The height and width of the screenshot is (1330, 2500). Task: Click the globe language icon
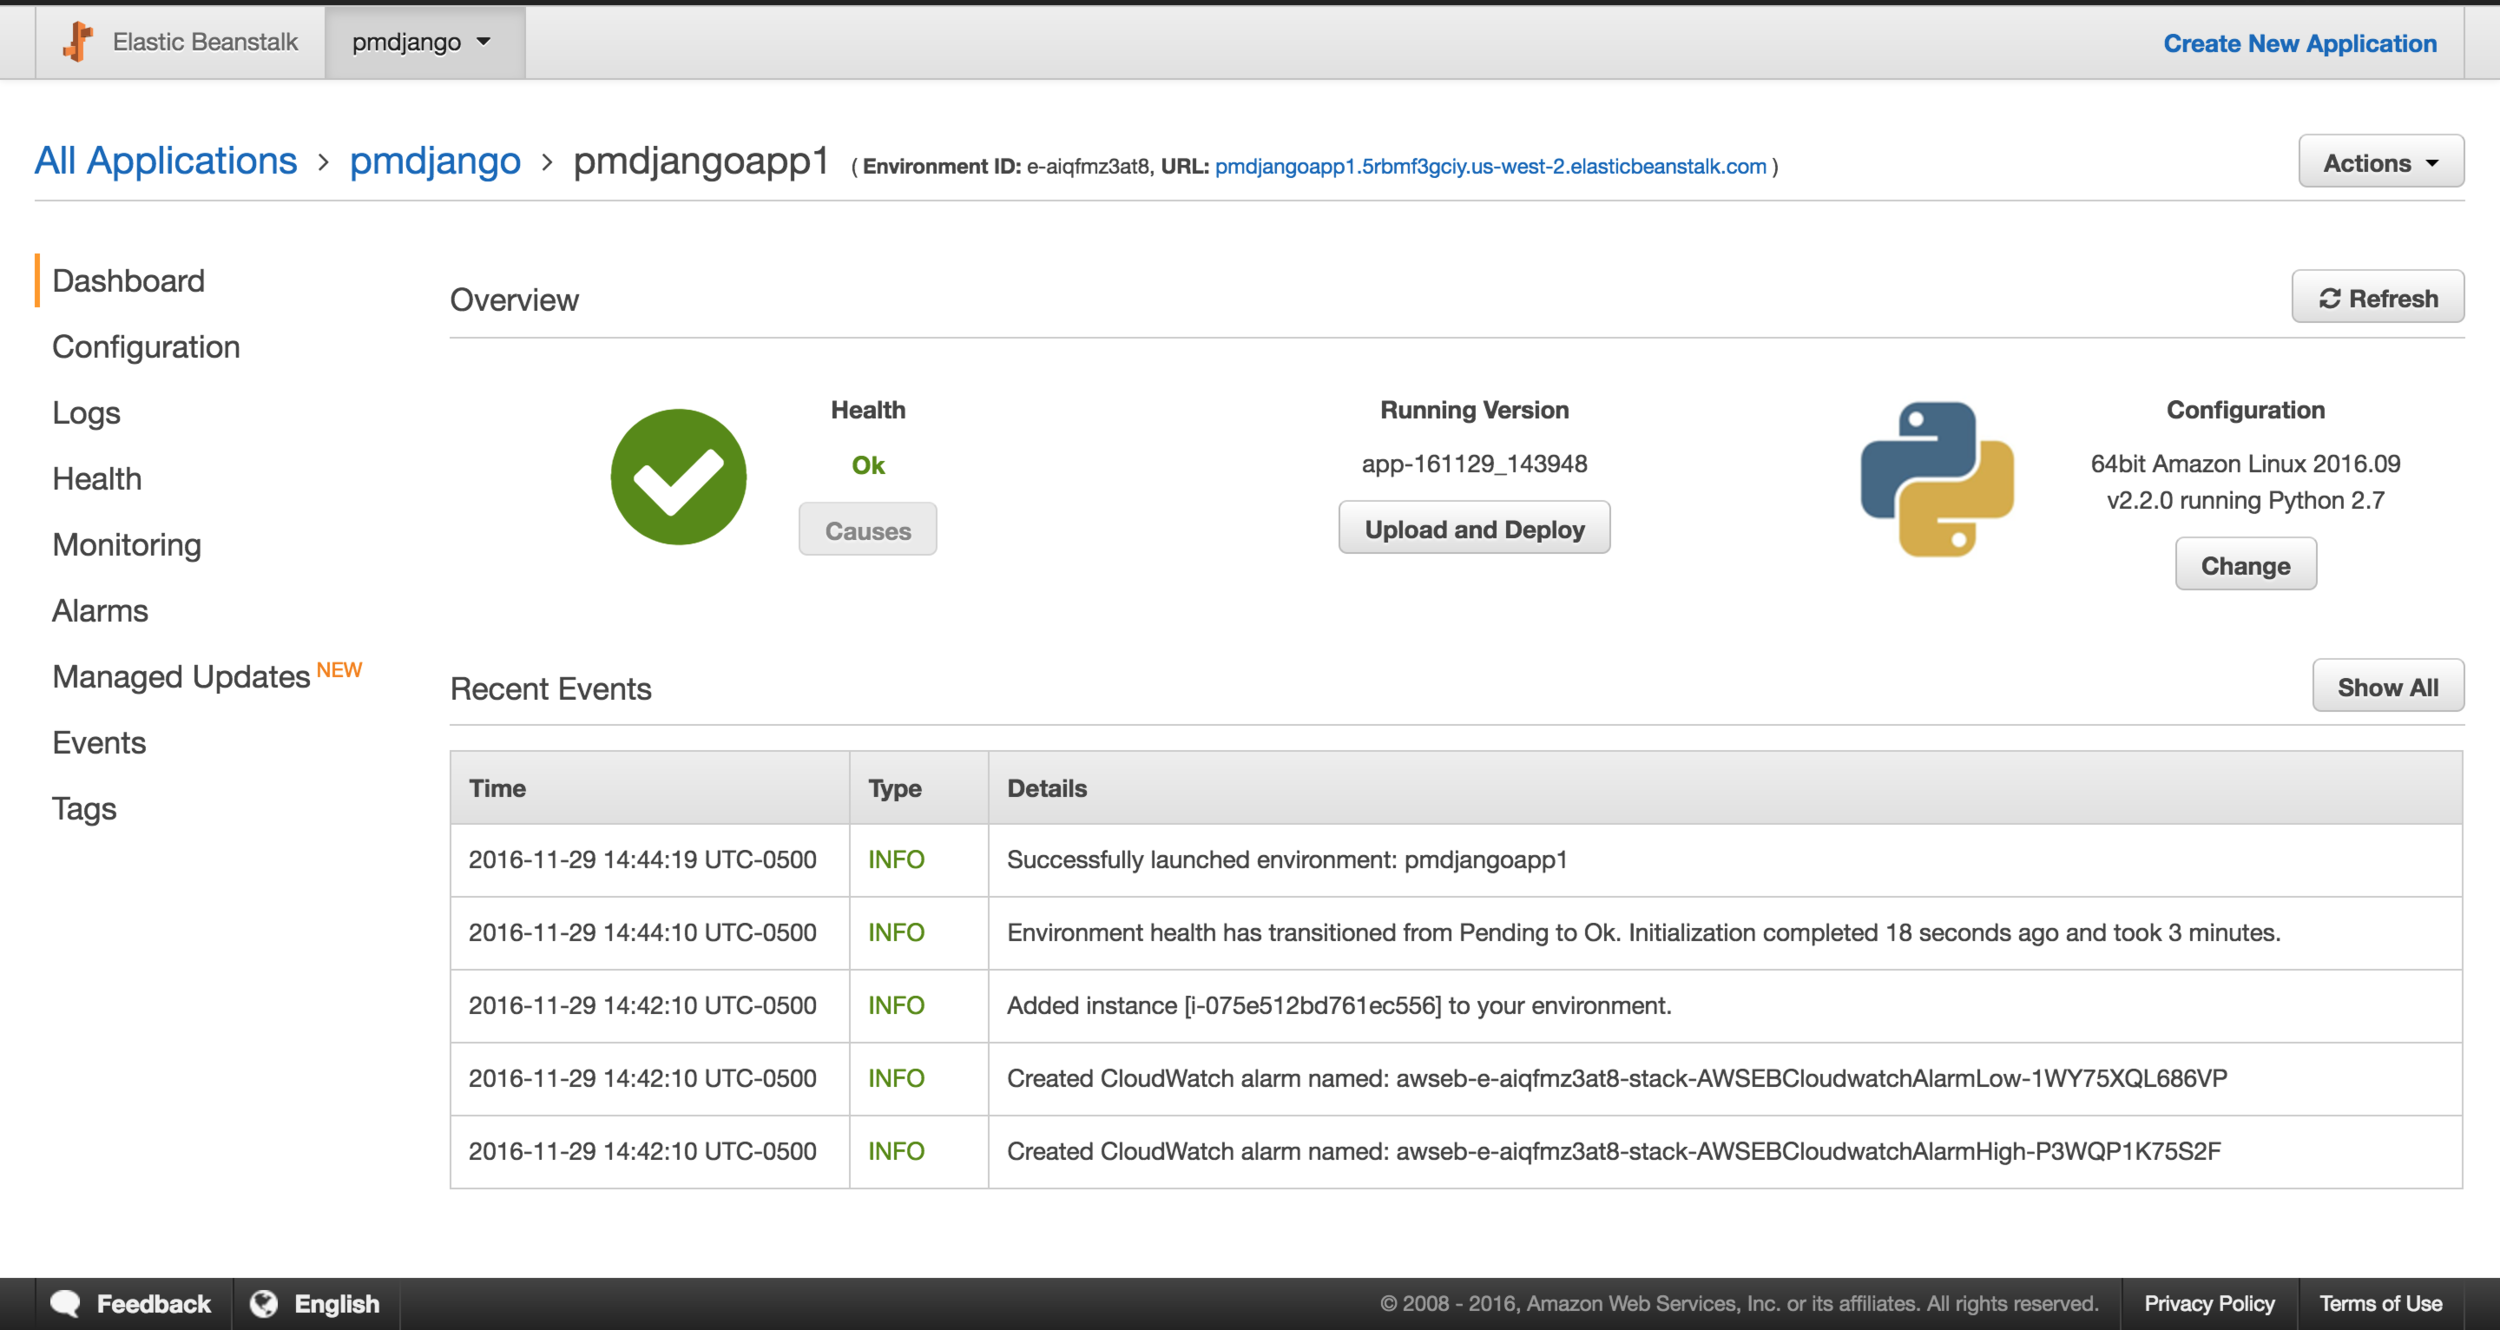[264, 1303]
